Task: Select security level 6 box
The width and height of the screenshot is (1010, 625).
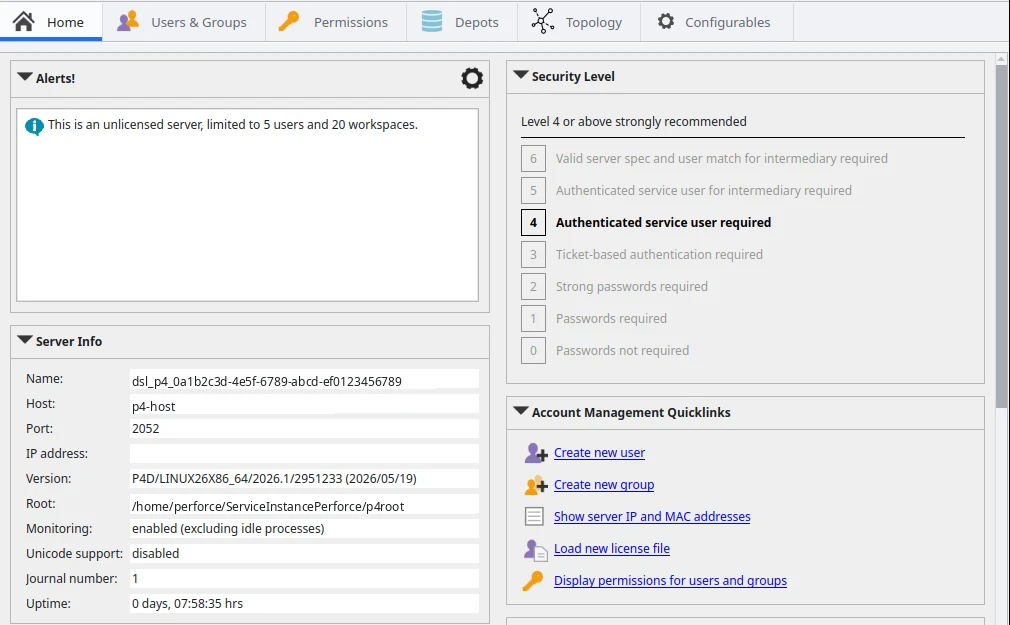Action: pyautogui.click(x=533, y=159)
